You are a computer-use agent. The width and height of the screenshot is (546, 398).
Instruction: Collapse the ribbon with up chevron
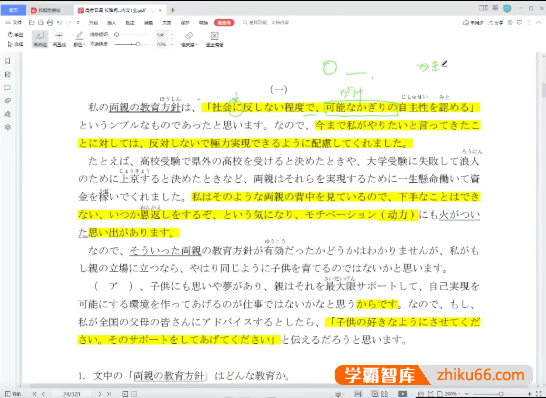tap(538, 23)
